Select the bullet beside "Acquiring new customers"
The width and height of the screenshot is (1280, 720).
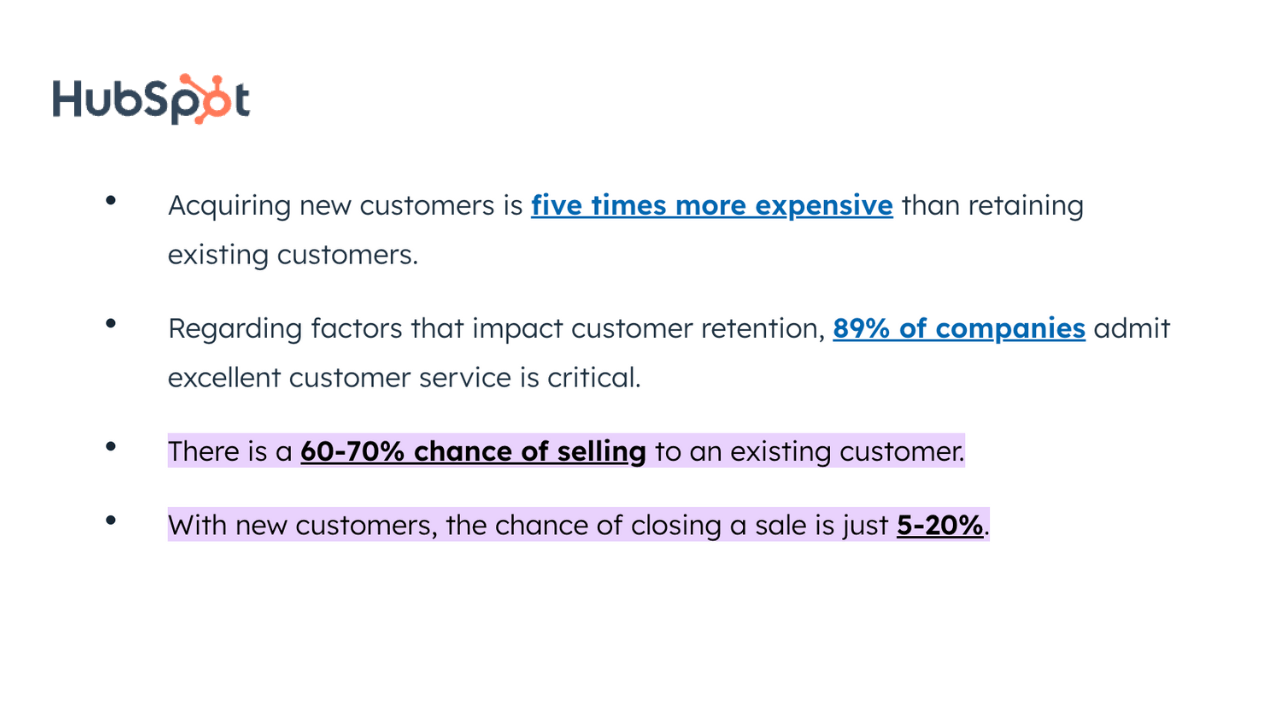pyautogui.click(x=111, y=201)
